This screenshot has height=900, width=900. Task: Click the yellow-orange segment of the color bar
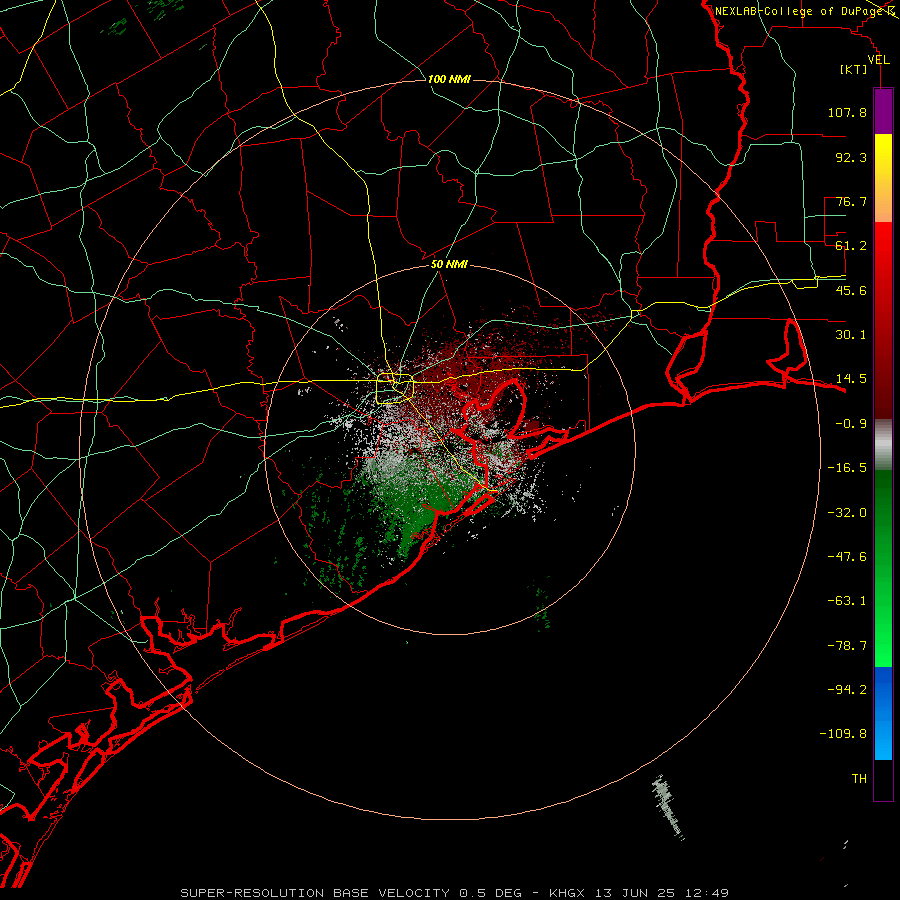(883, 178)
